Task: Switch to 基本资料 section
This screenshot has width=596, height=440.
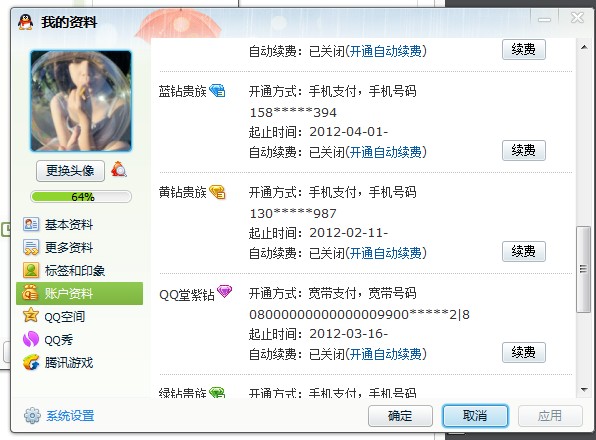Action: [x=58, y=224]
